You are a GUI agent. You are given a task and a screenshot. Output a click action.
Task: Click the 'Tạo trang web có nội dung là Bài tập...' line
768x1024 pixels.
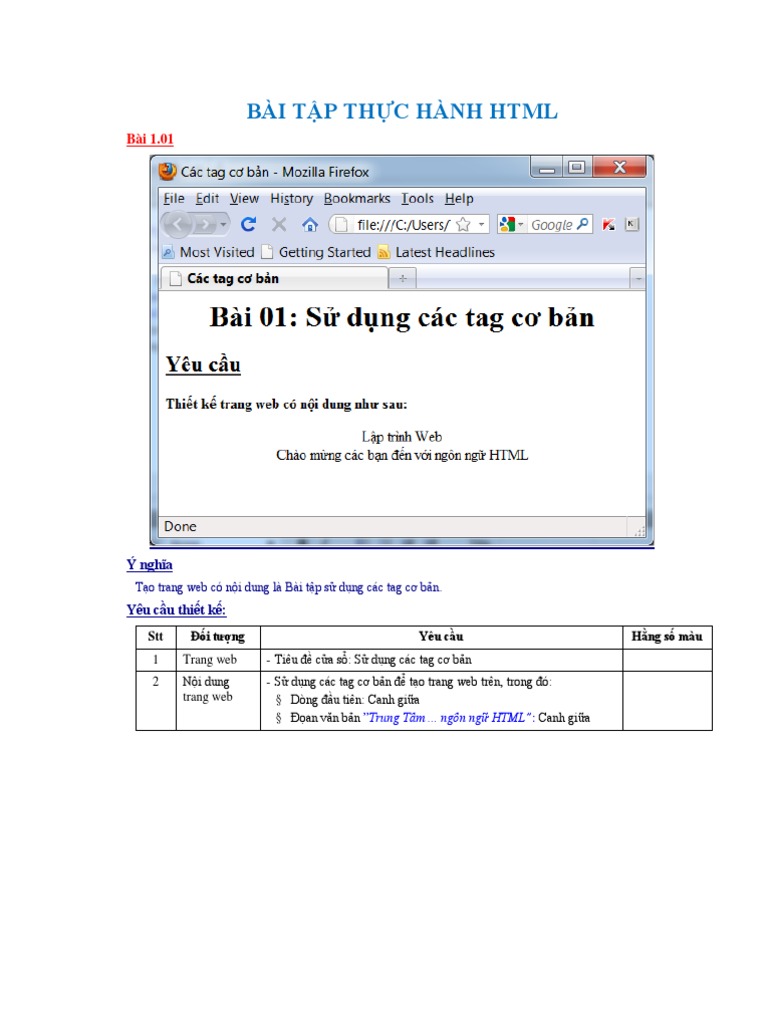click(288, 587)
